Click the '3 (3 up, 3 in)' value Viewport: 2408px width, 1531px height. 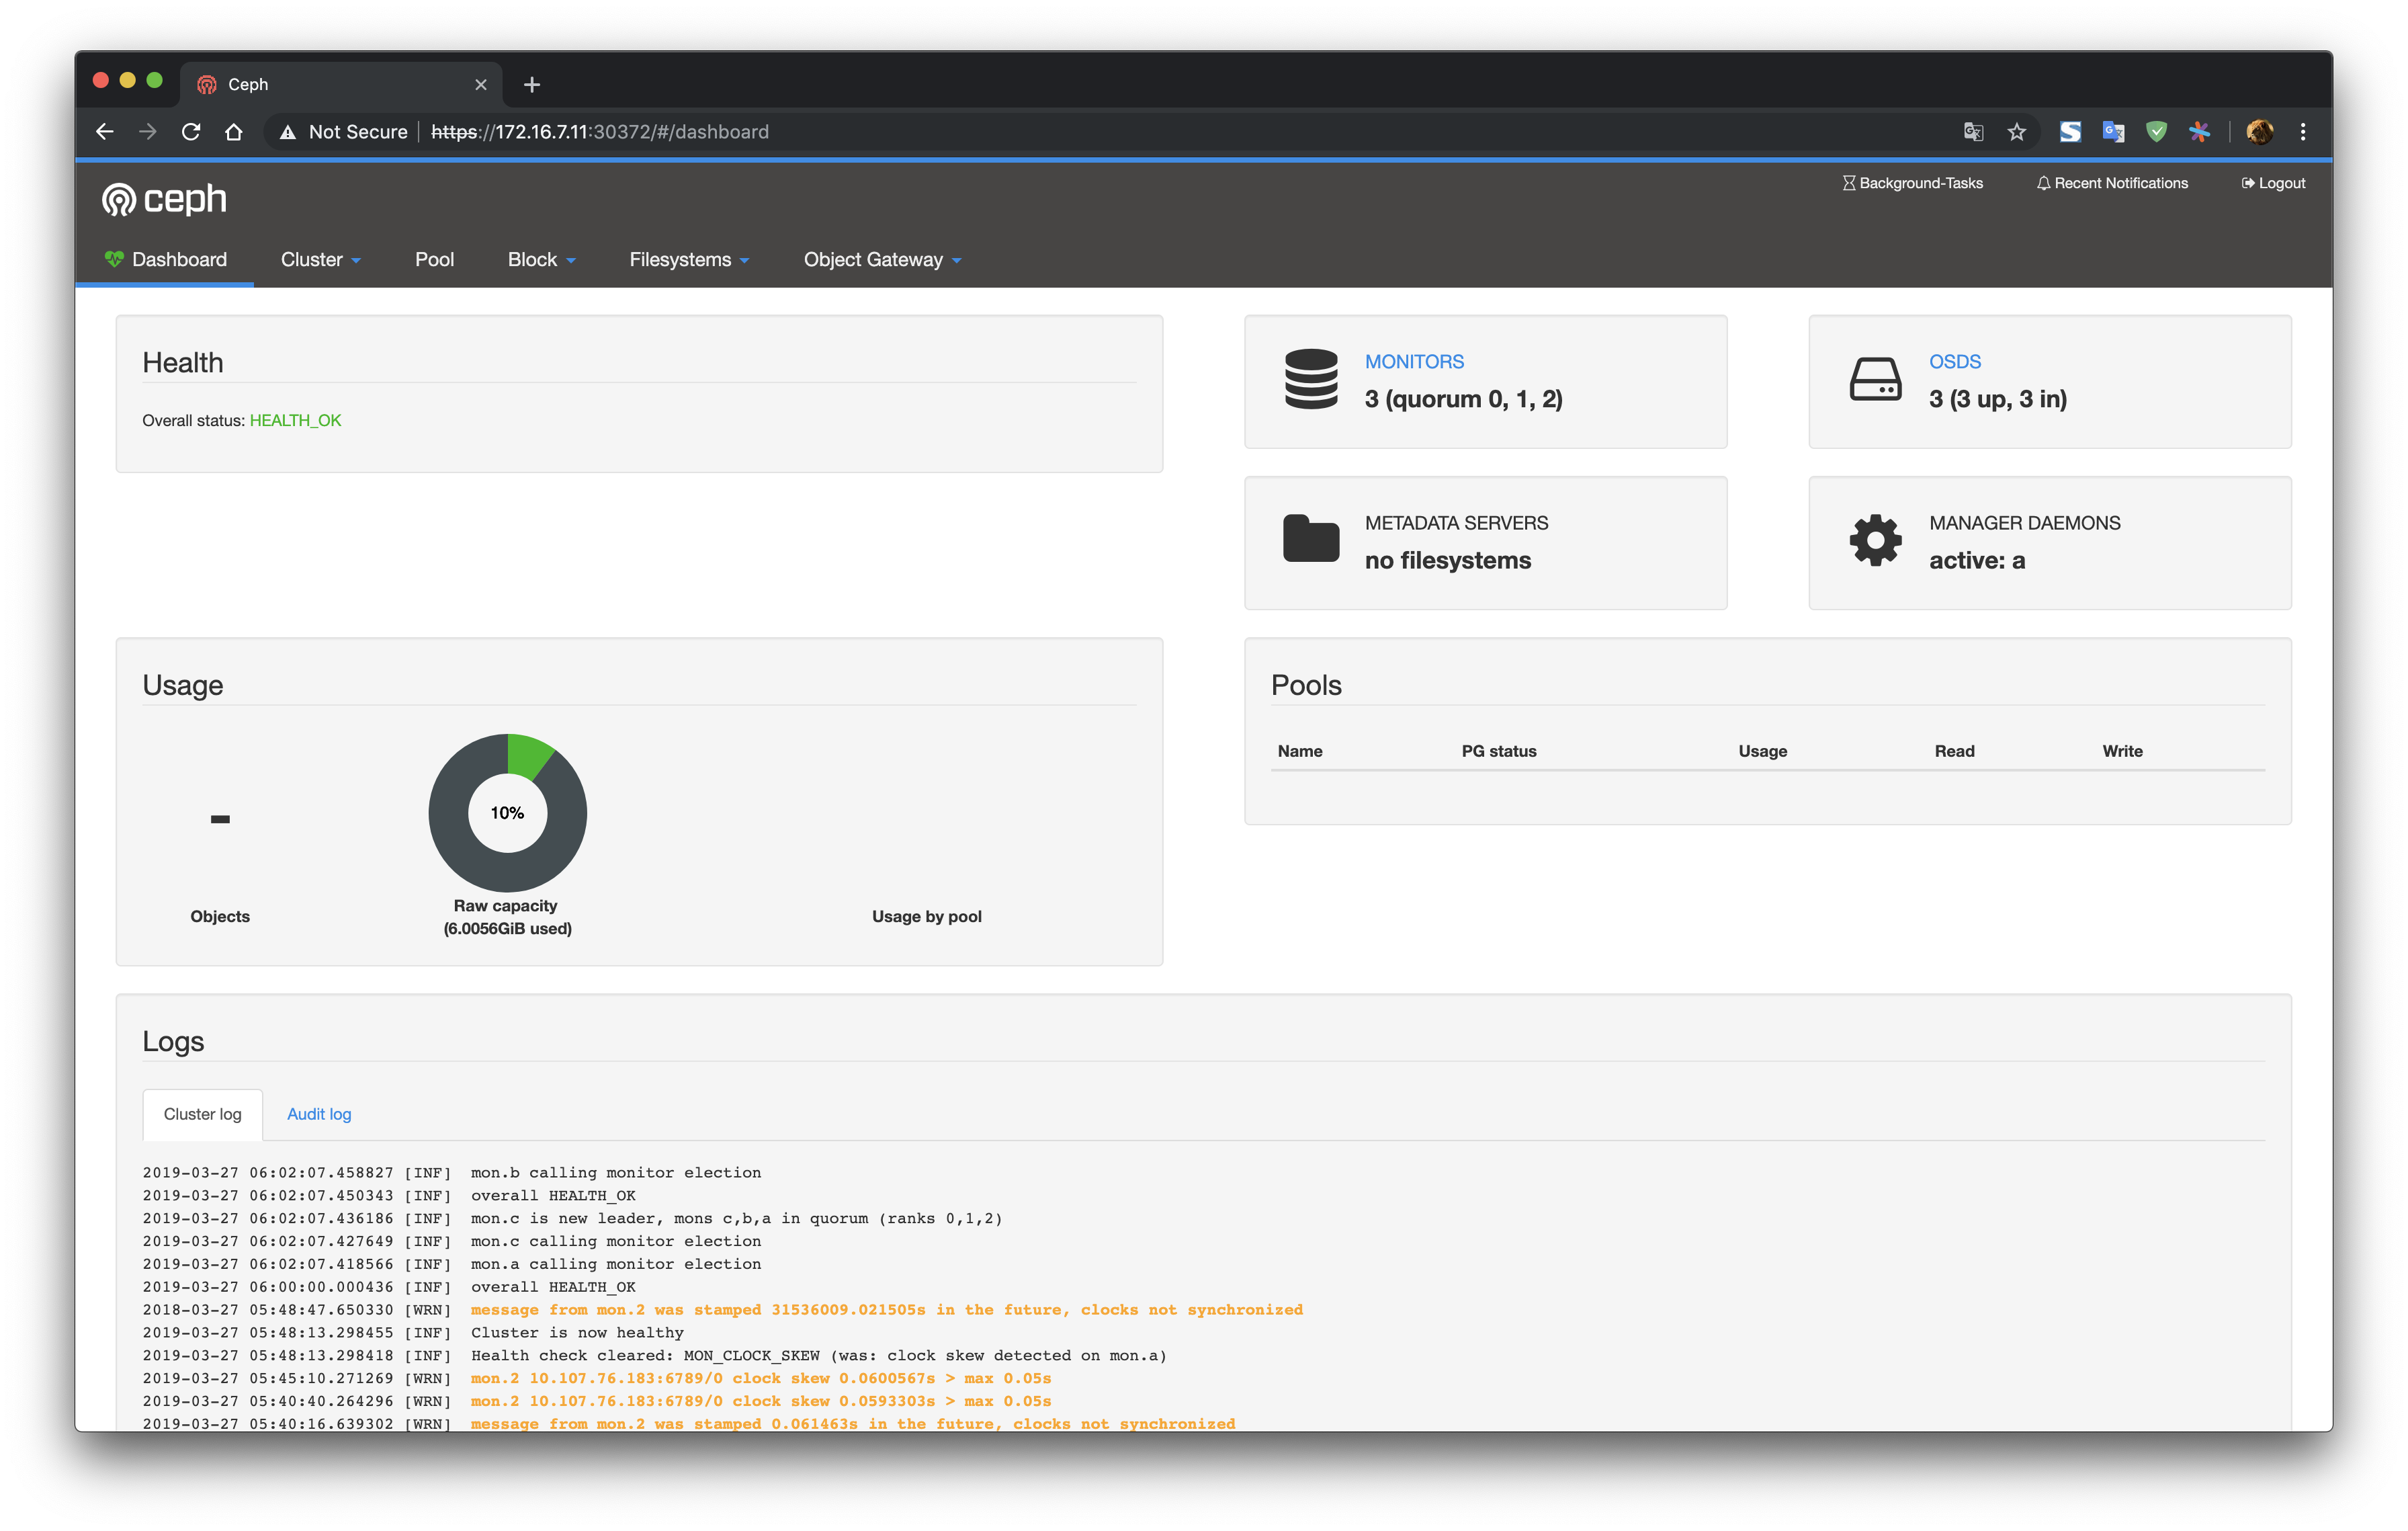click(1998, 399)
